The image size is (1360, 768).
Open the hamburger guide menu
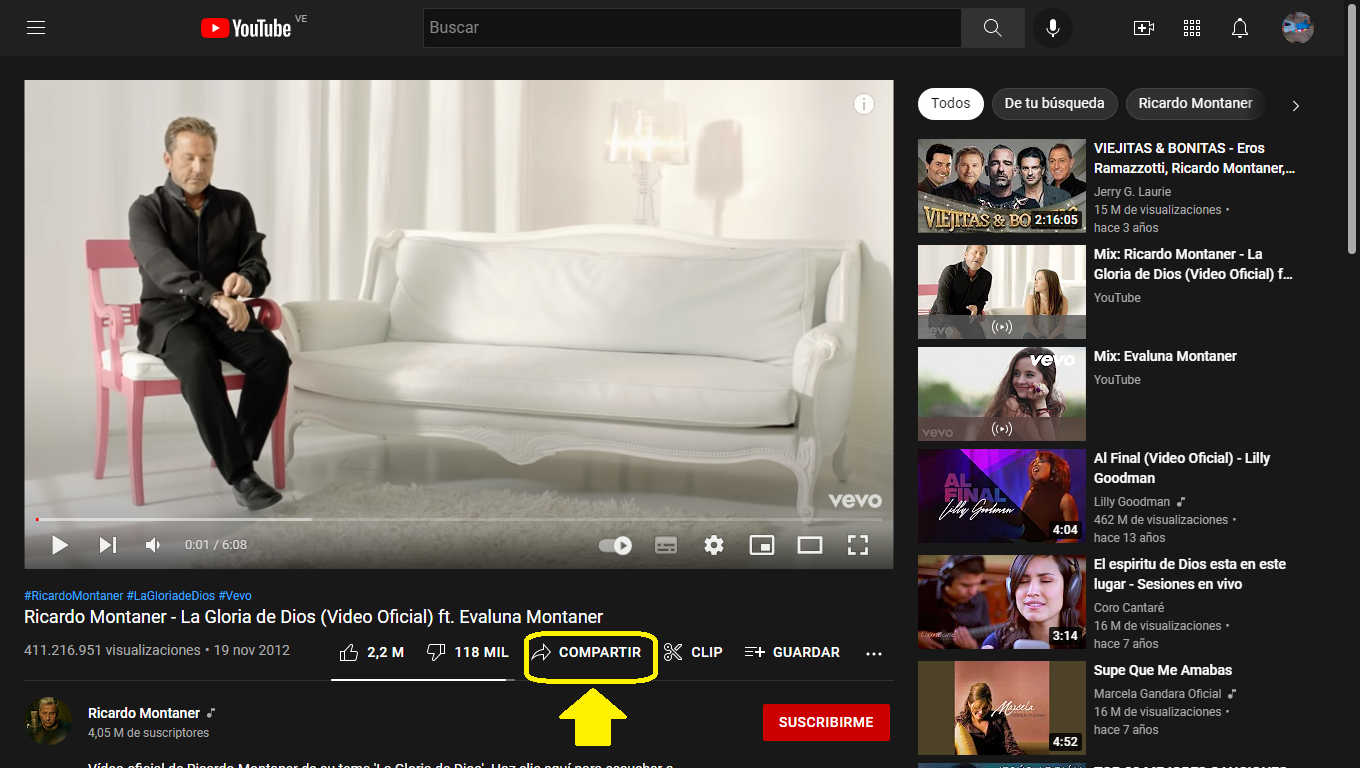[x=36, y=28]
